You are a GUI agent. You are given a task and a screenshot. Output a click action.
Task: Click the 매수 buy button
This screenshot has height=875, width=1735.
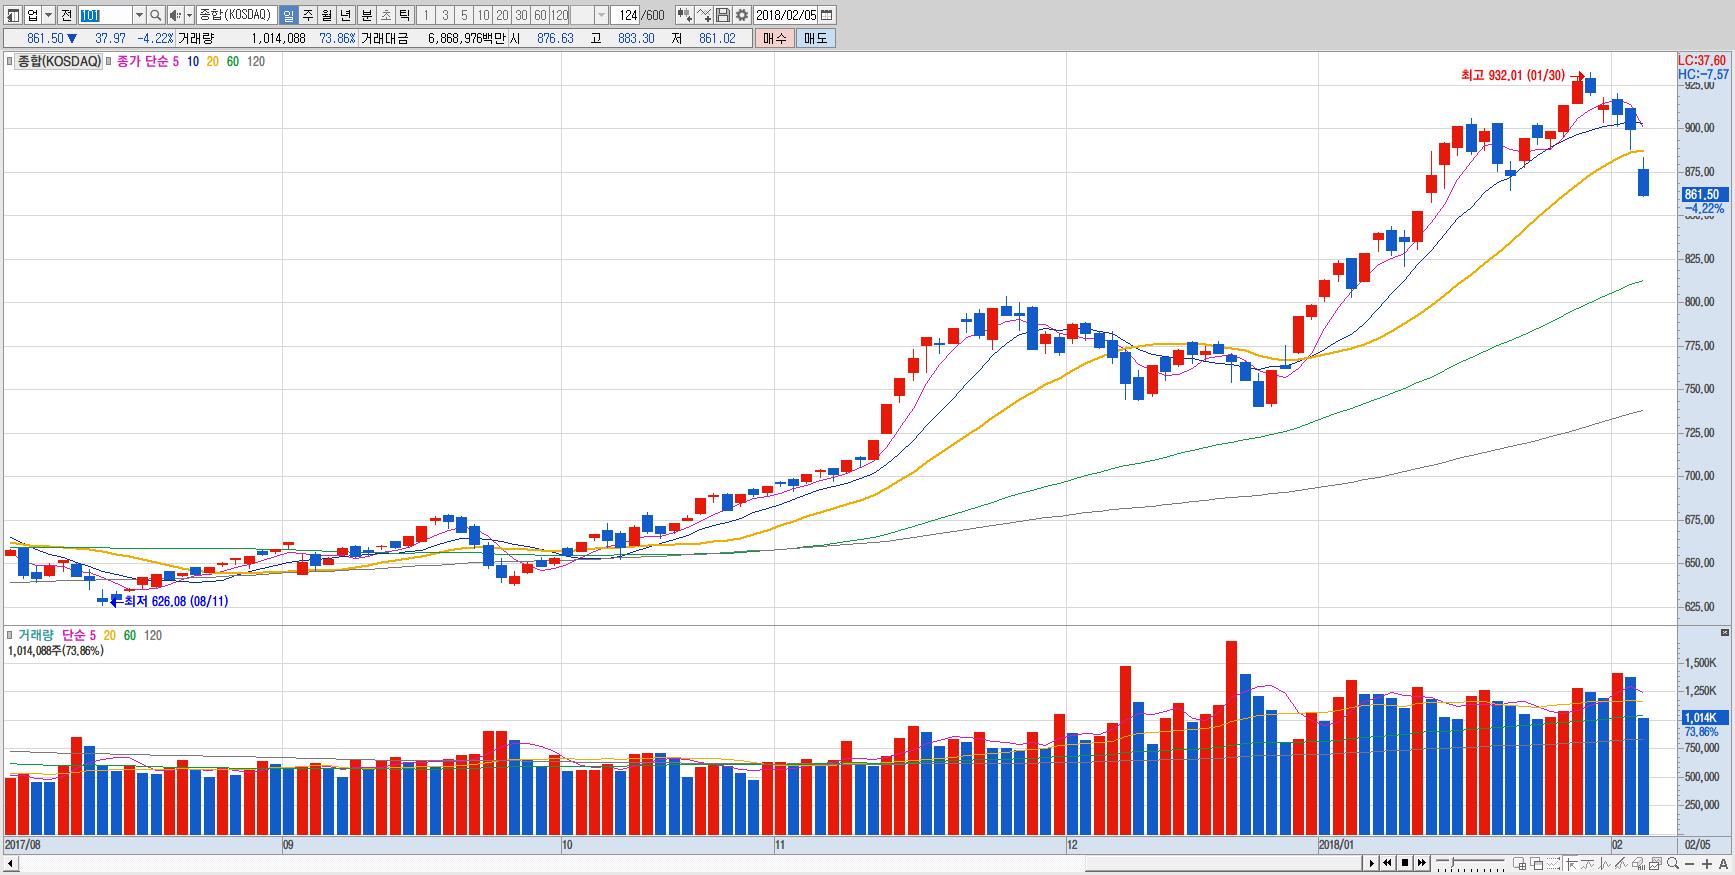click(x=775, y=38)
